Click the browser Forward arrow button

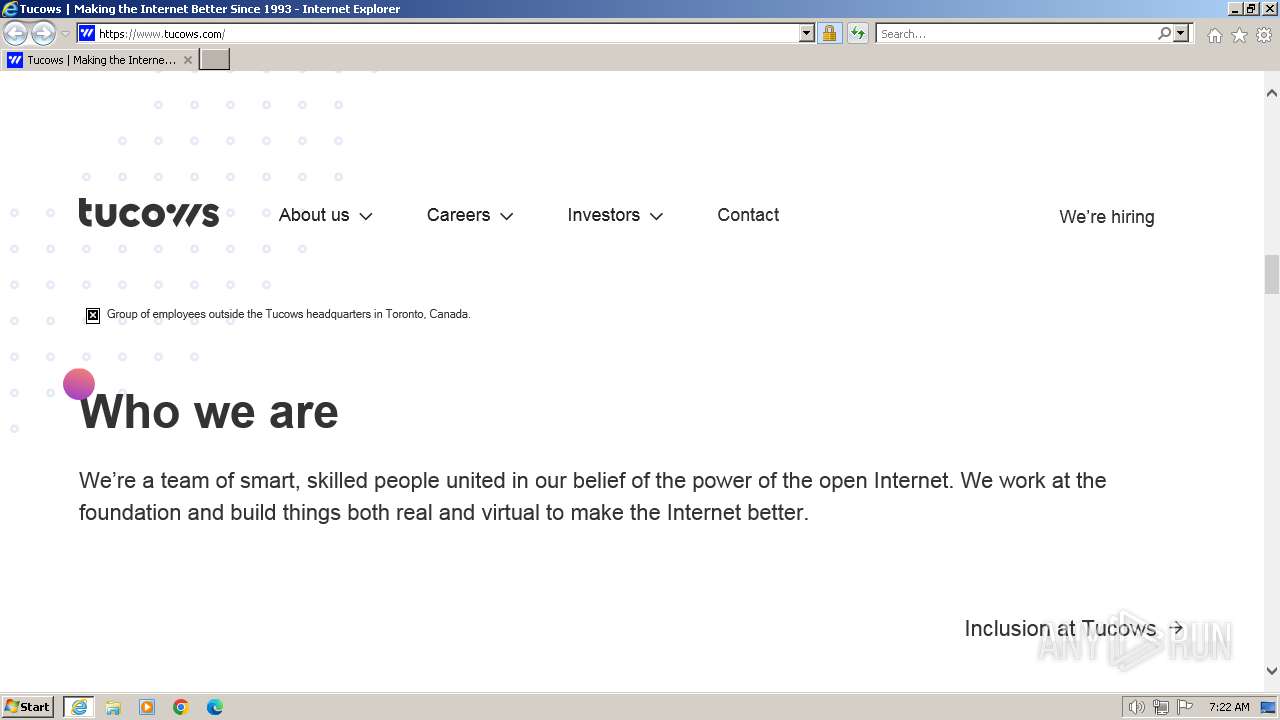43,34
